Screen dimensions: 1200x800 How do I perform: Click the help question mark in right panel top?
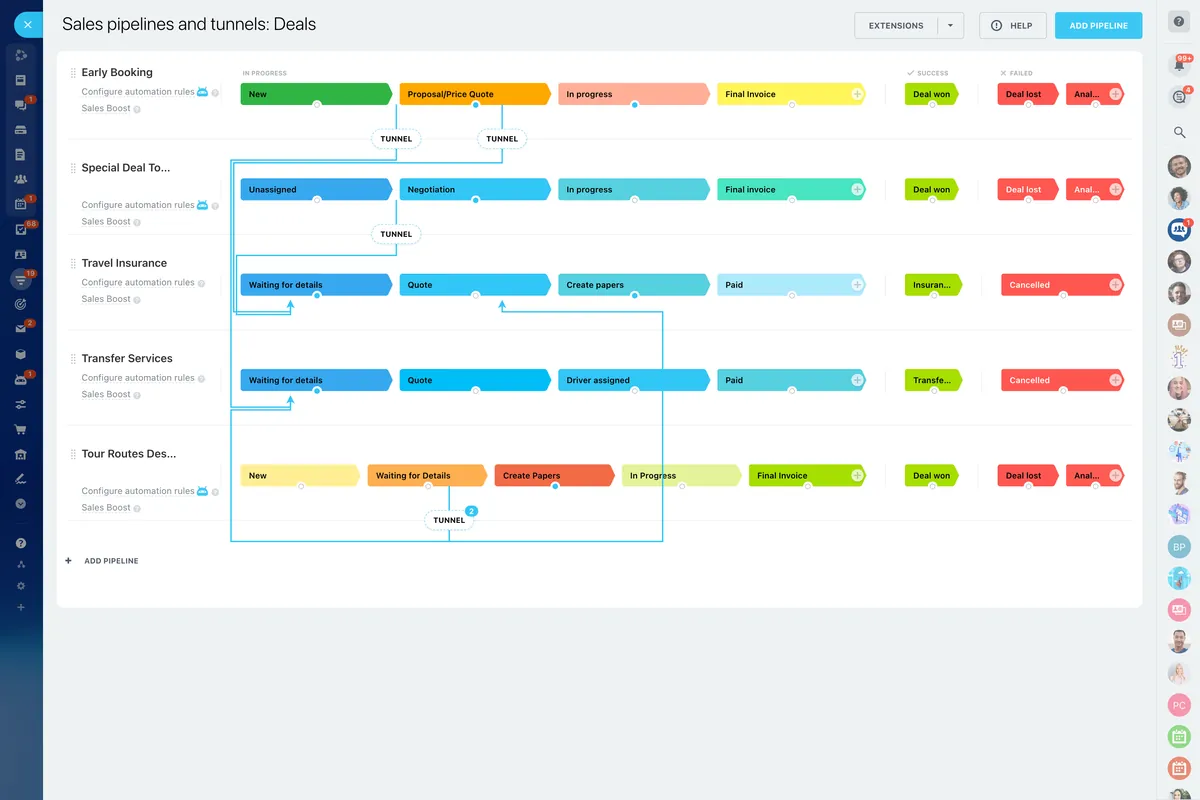[x=1179, y=22]
